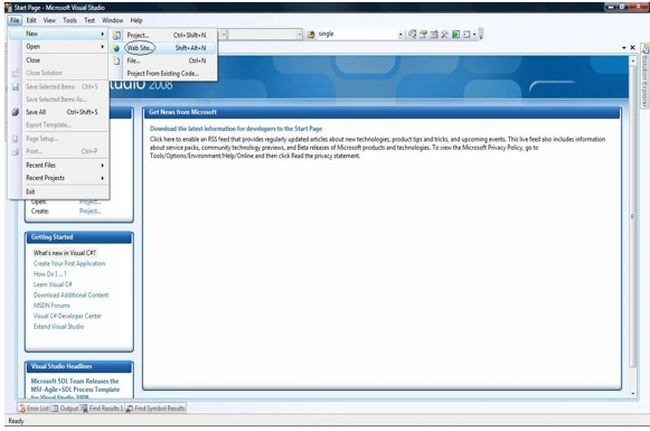Open 'What's new in Visual C#?' link
Viewport: 650px width, 431px height.
64,253
